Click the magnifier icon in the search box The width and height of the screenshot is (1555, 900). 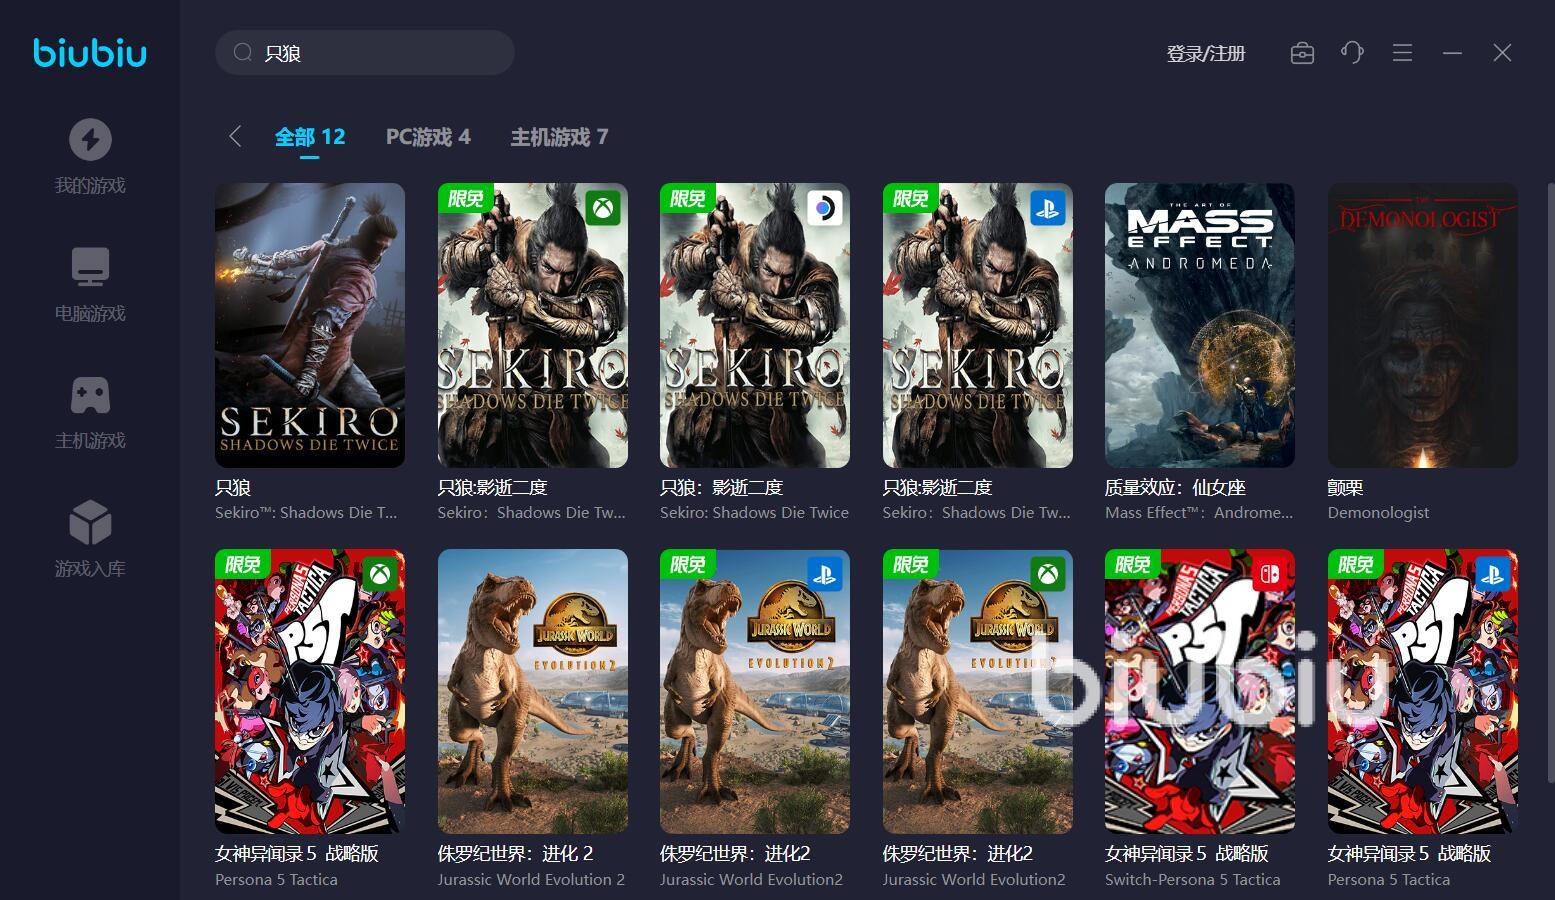pyautogui.click(x=243, y=53)
